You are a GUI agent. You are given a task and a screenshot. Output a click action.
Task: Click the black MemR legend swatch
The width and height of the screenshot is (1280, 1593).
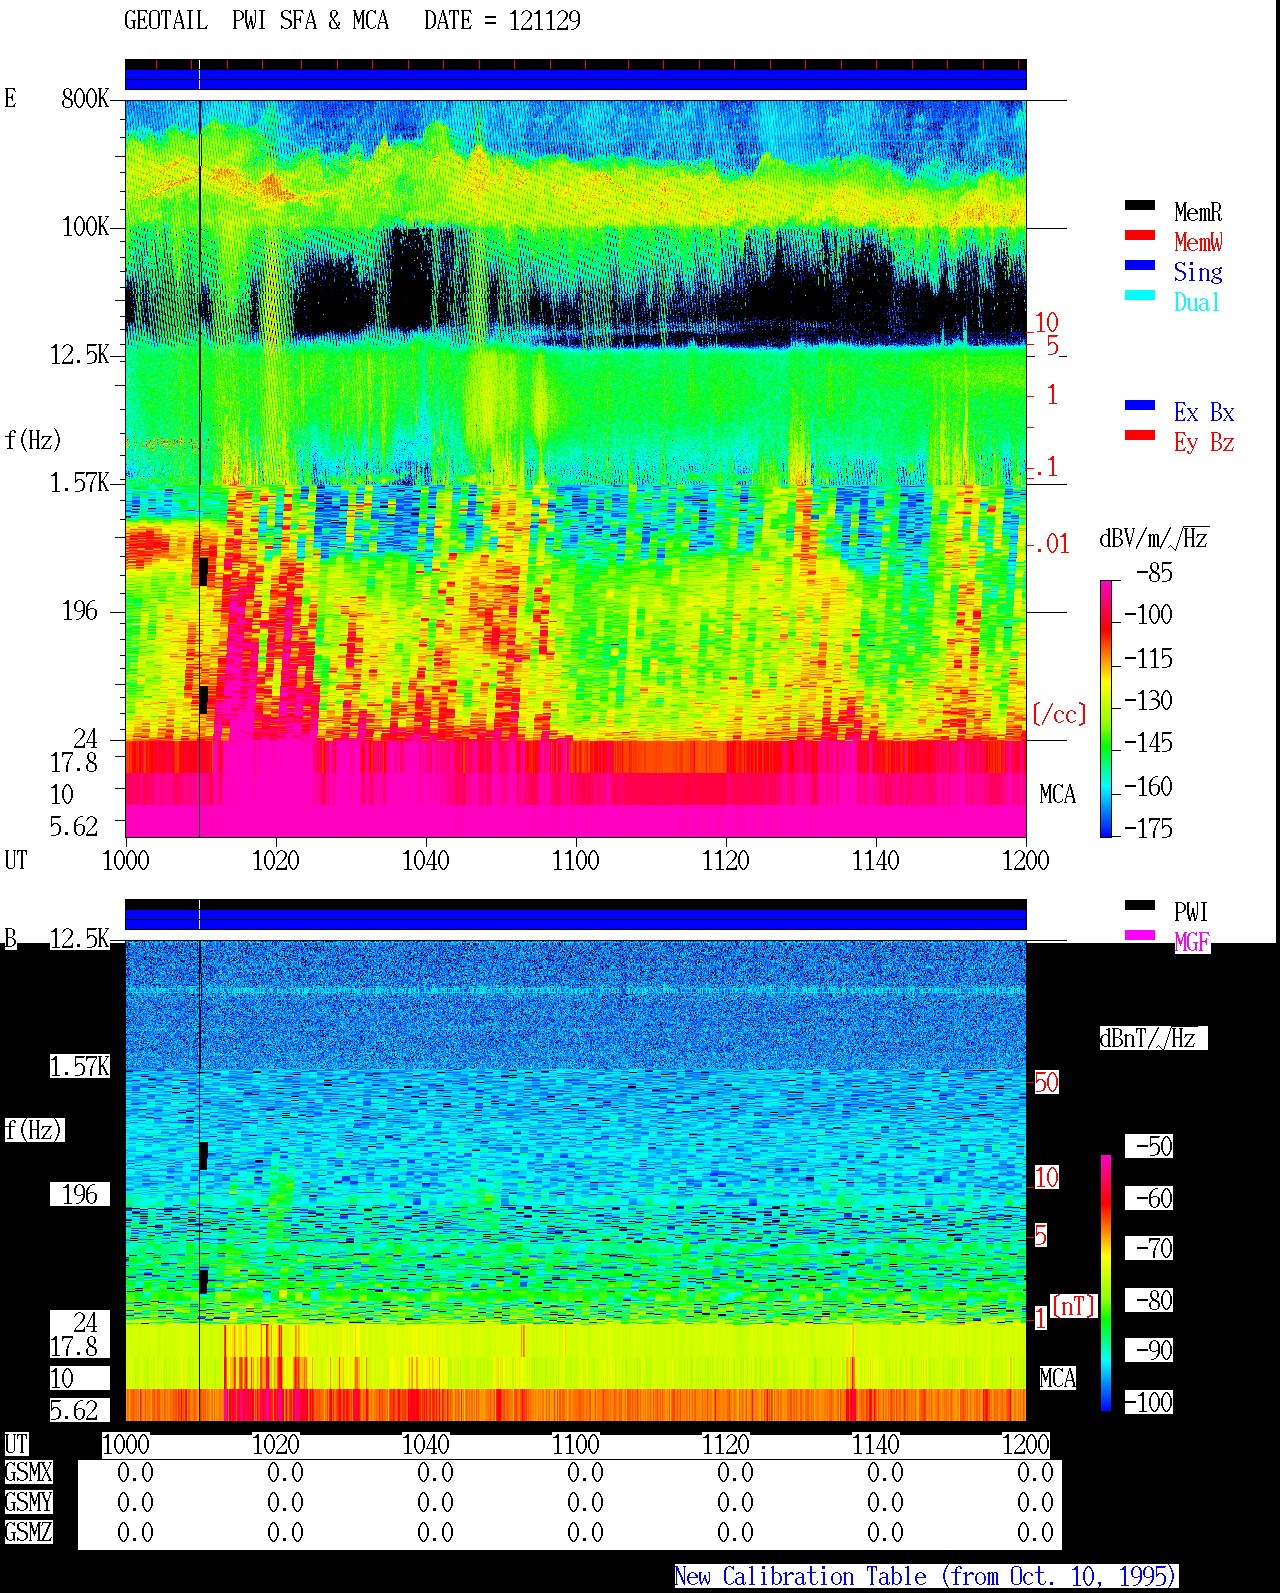1140,206
